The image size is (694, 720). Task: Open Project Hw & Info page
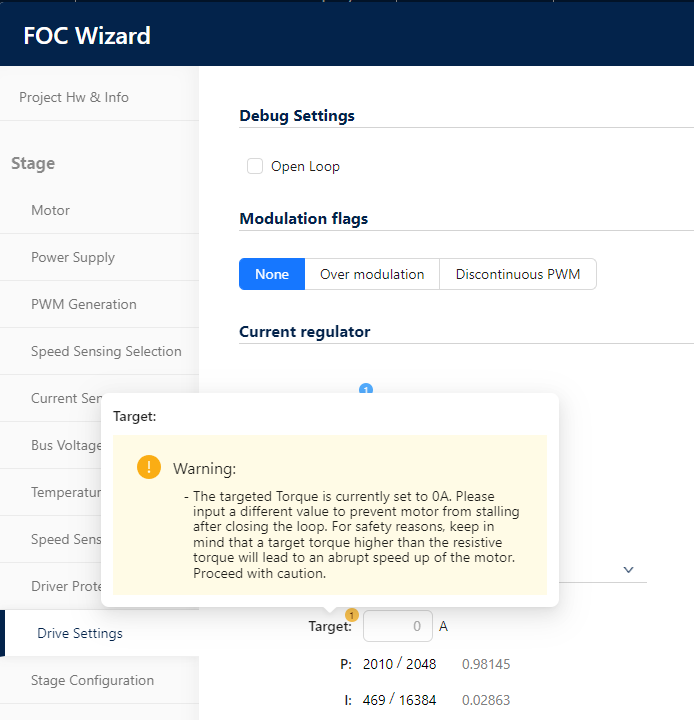[x=74, y=97]
